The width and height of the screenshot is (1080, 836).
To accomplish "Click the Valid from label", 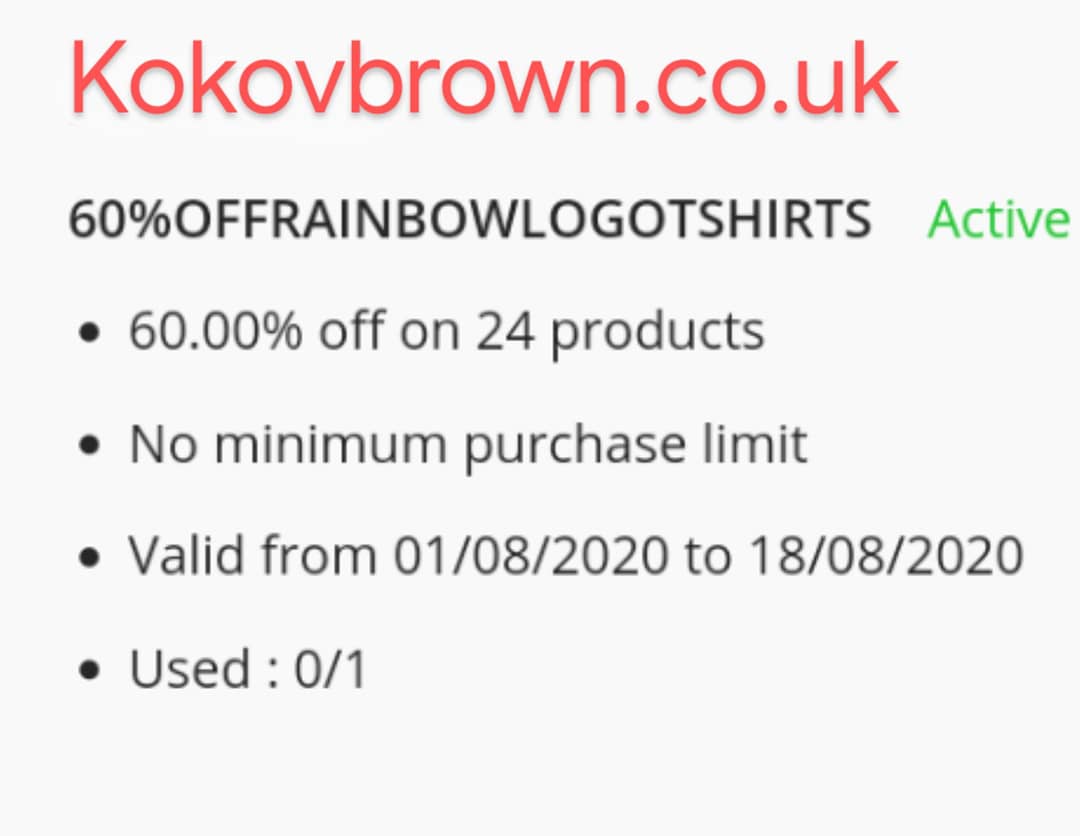I will 253,555.
